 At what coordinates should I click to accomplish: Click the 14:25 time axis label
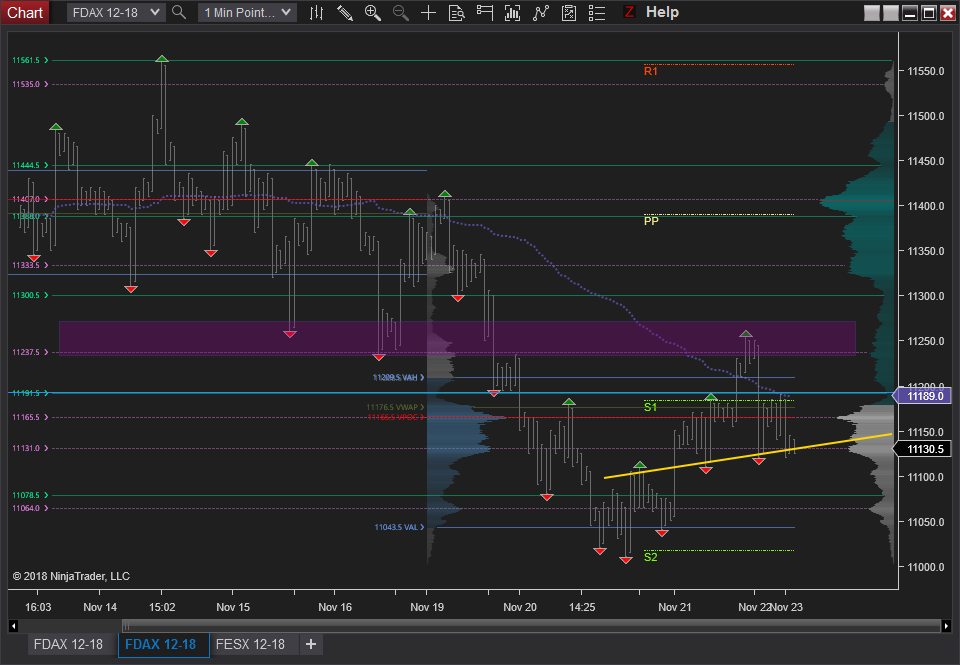[582, 607]
